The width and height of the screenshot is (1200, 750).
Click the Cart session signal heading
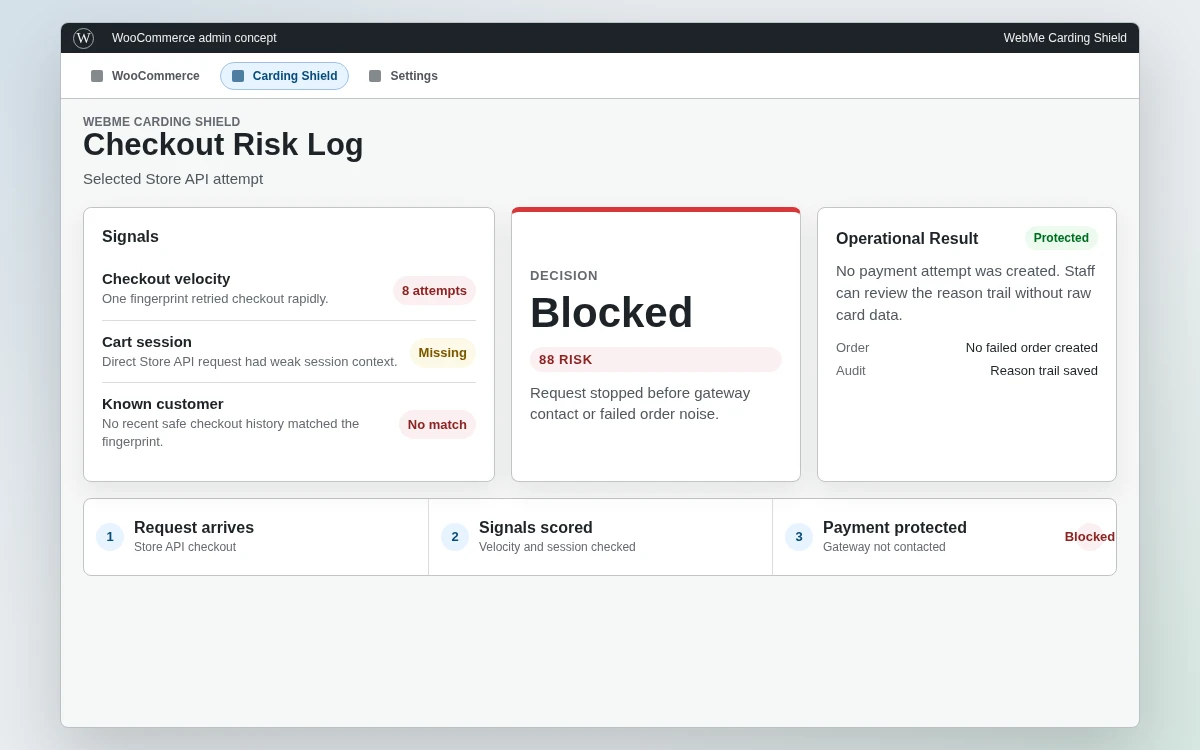pyautogui.click(x=147, y=341)
